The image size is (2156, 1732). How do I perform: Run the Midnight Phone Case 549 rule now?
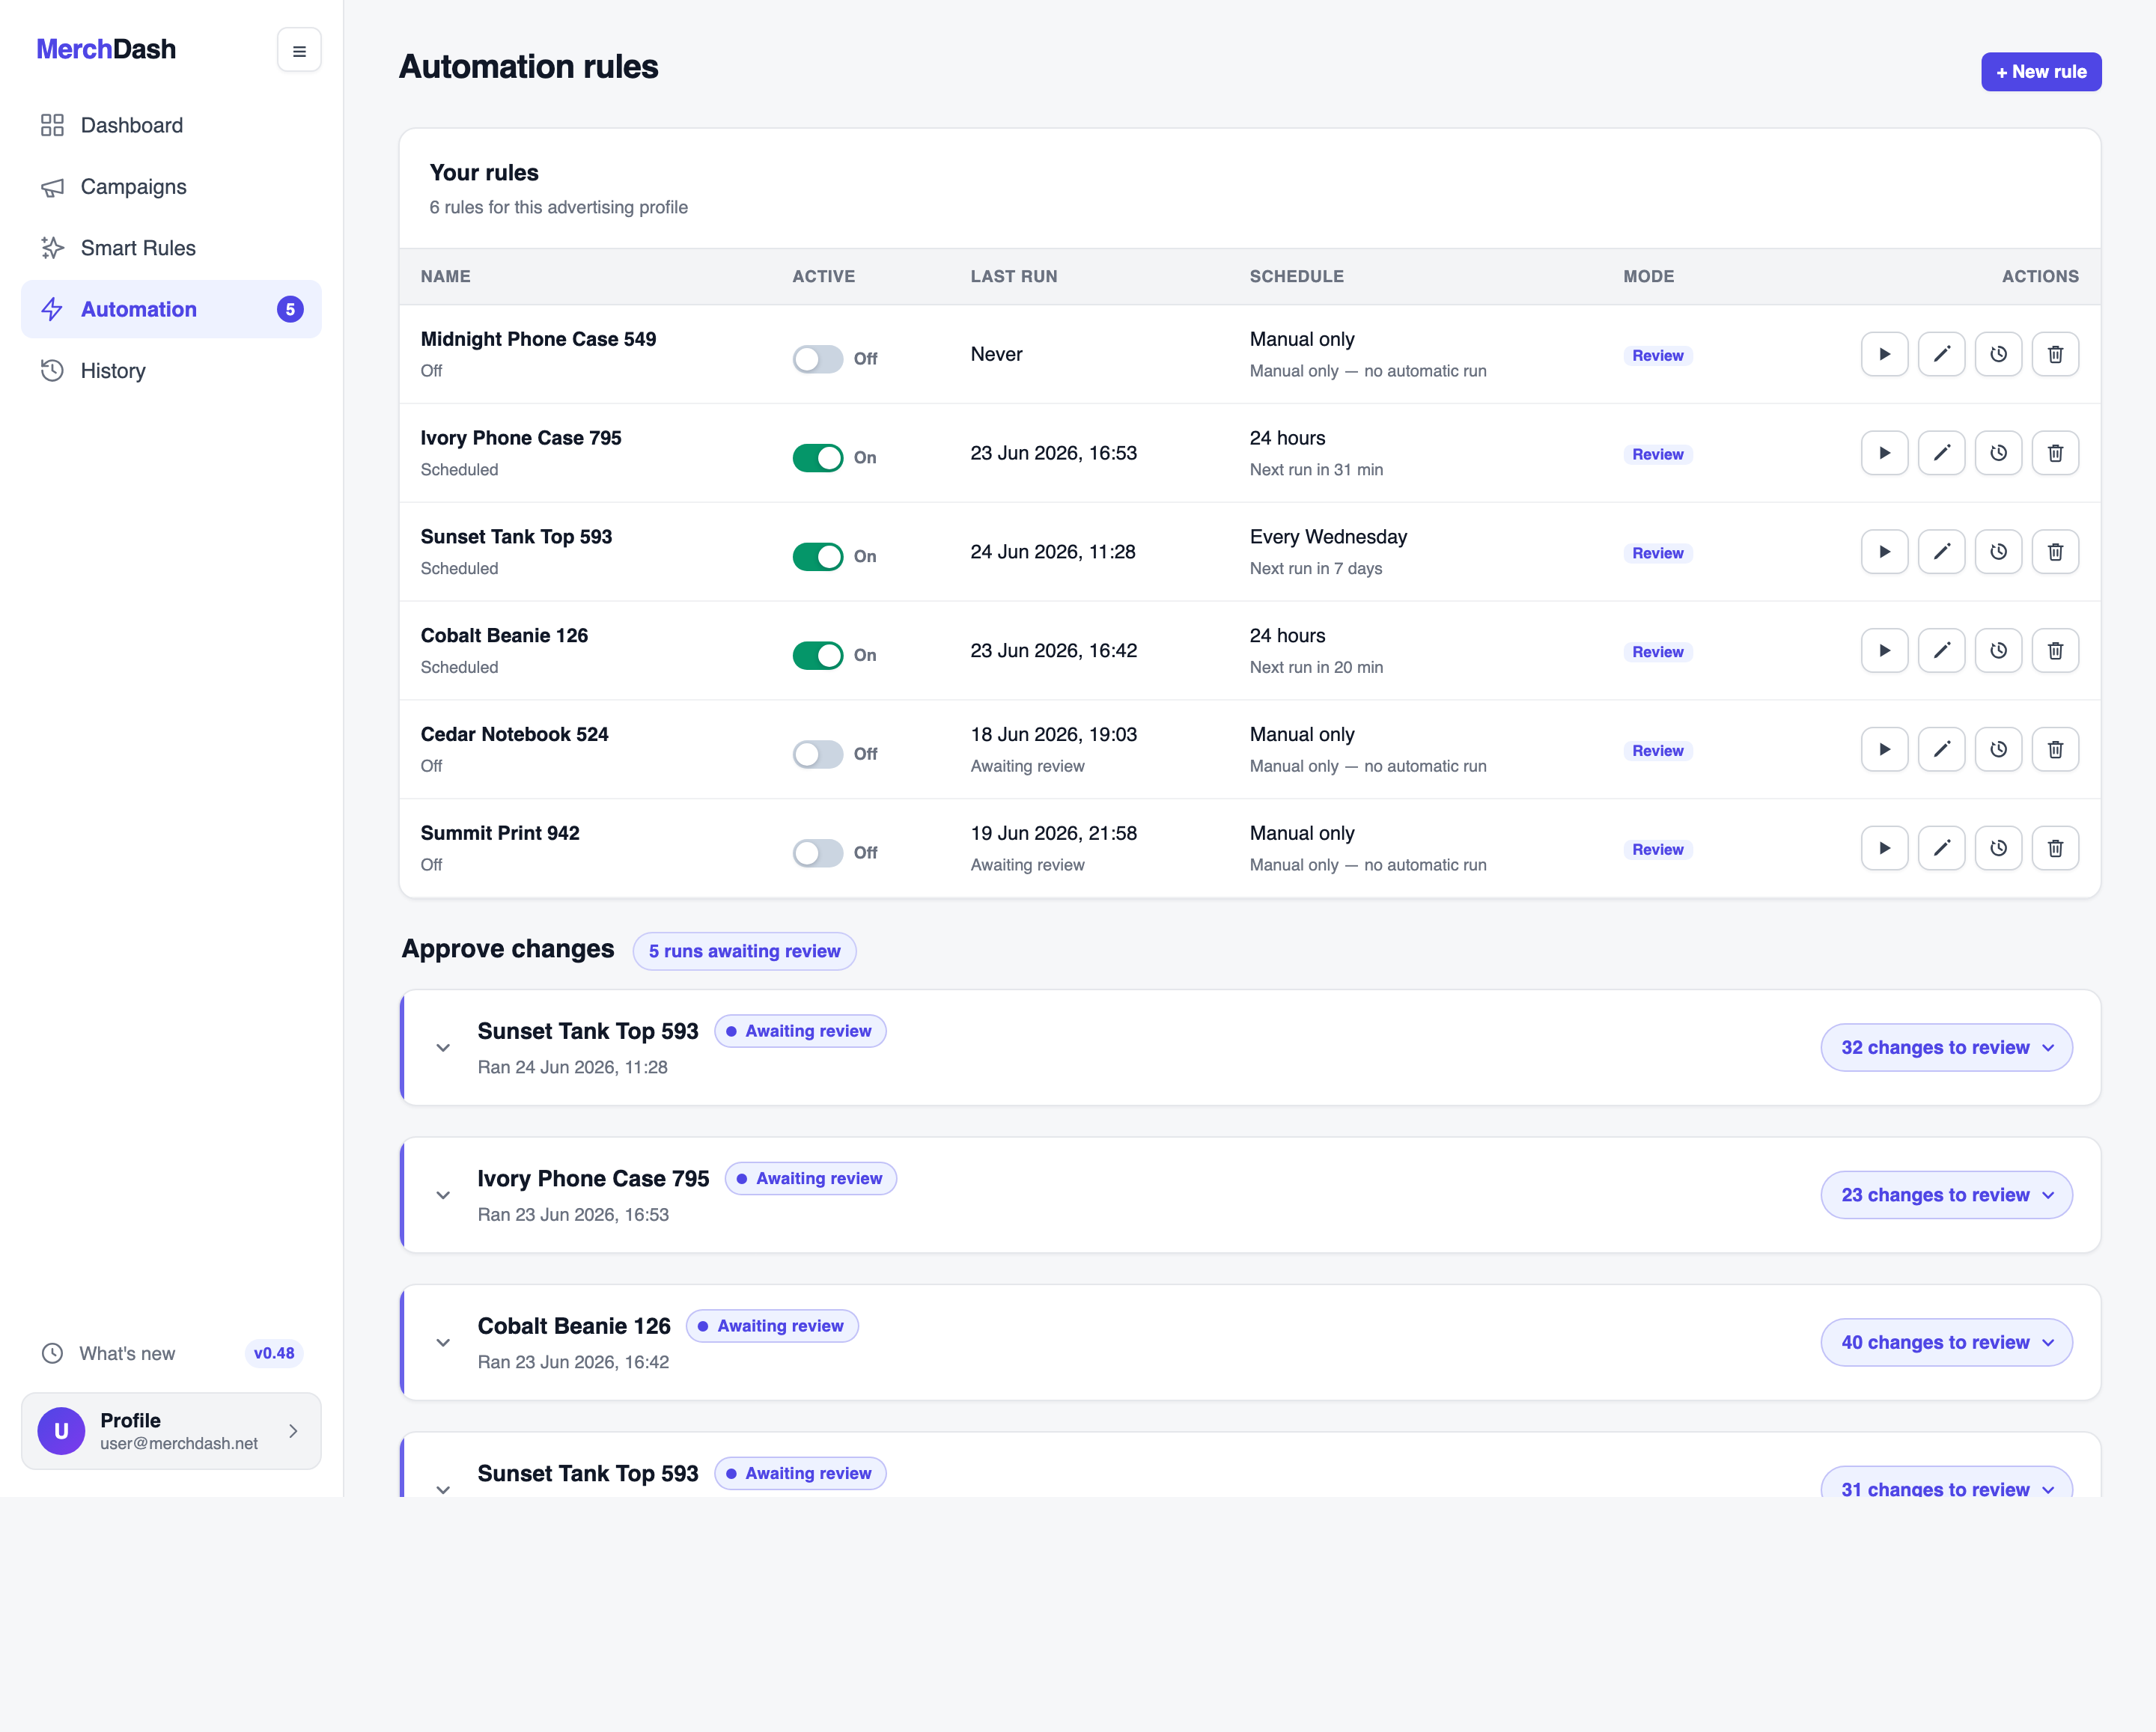tap(1884, 354)
